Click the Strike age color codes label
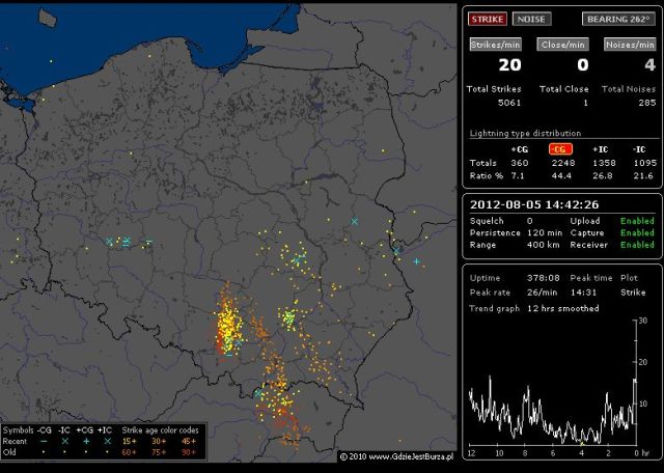This screenshot has height=473, width=664. pyautogui.click(x=160, y=430)
